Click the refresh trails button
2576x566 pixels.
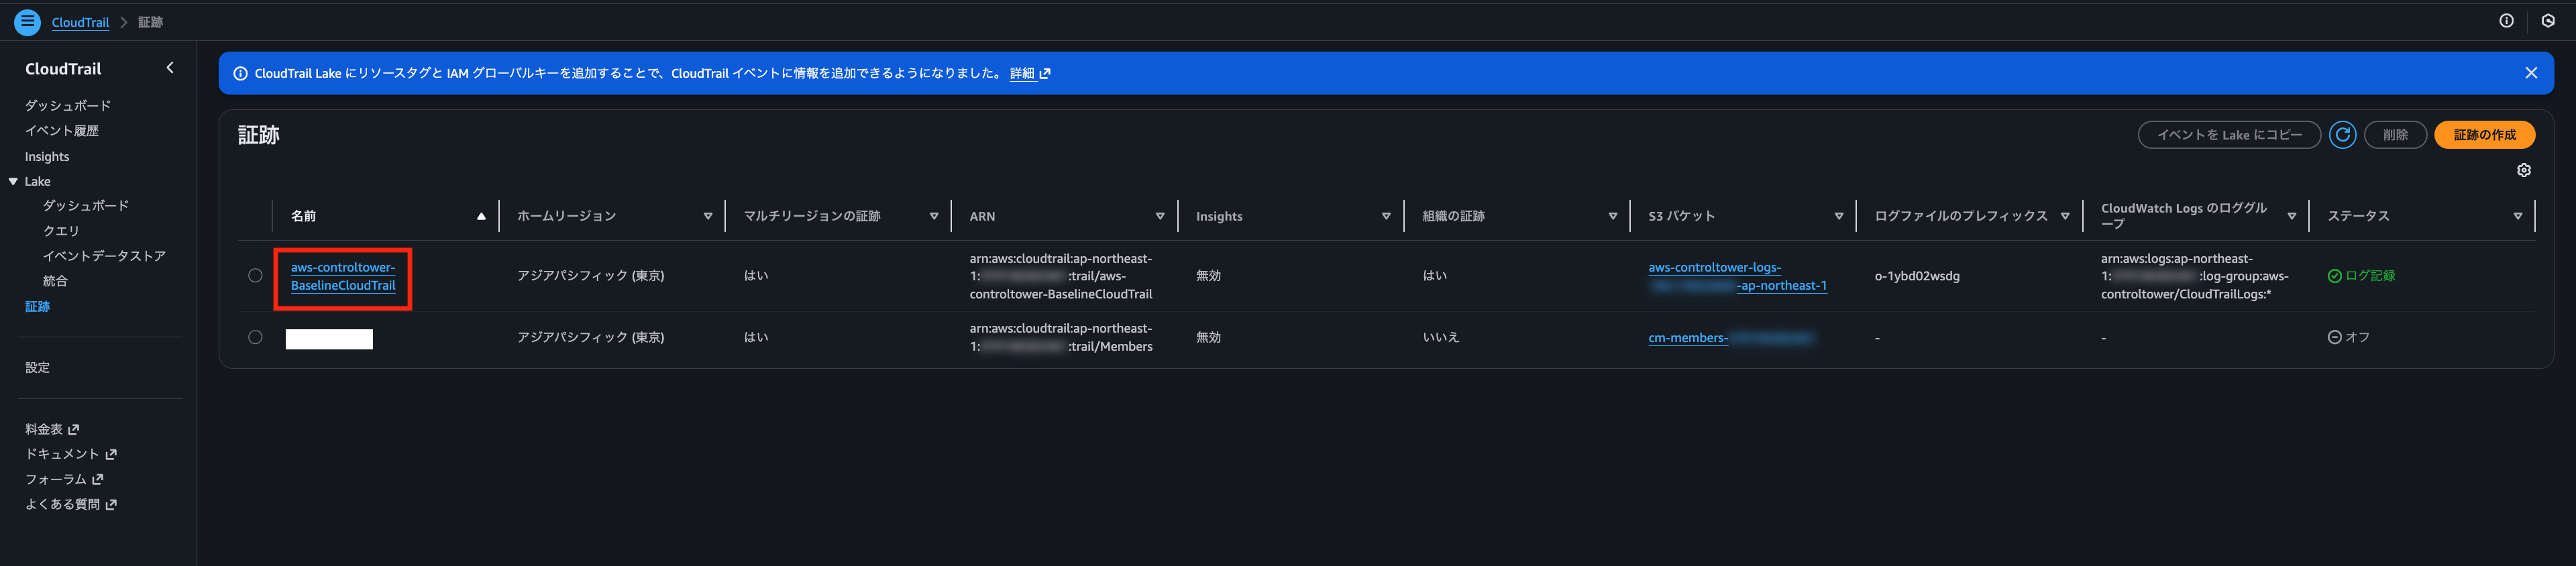(2342, 135)
